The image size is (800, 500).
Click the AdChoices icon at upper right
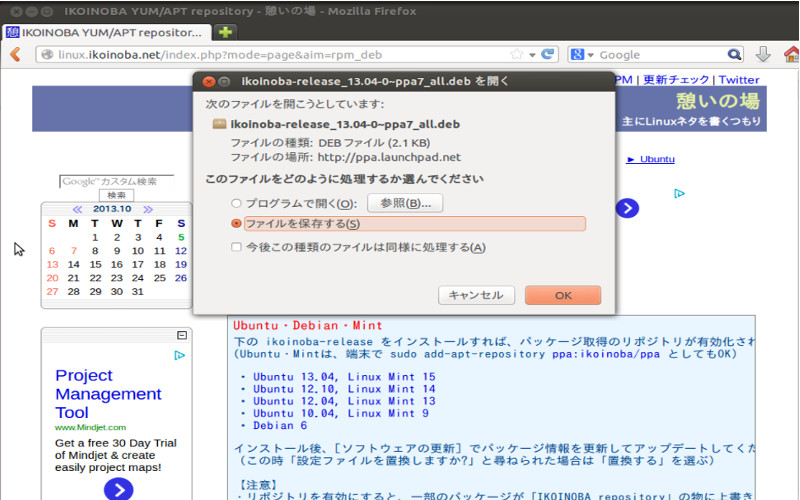679,193
